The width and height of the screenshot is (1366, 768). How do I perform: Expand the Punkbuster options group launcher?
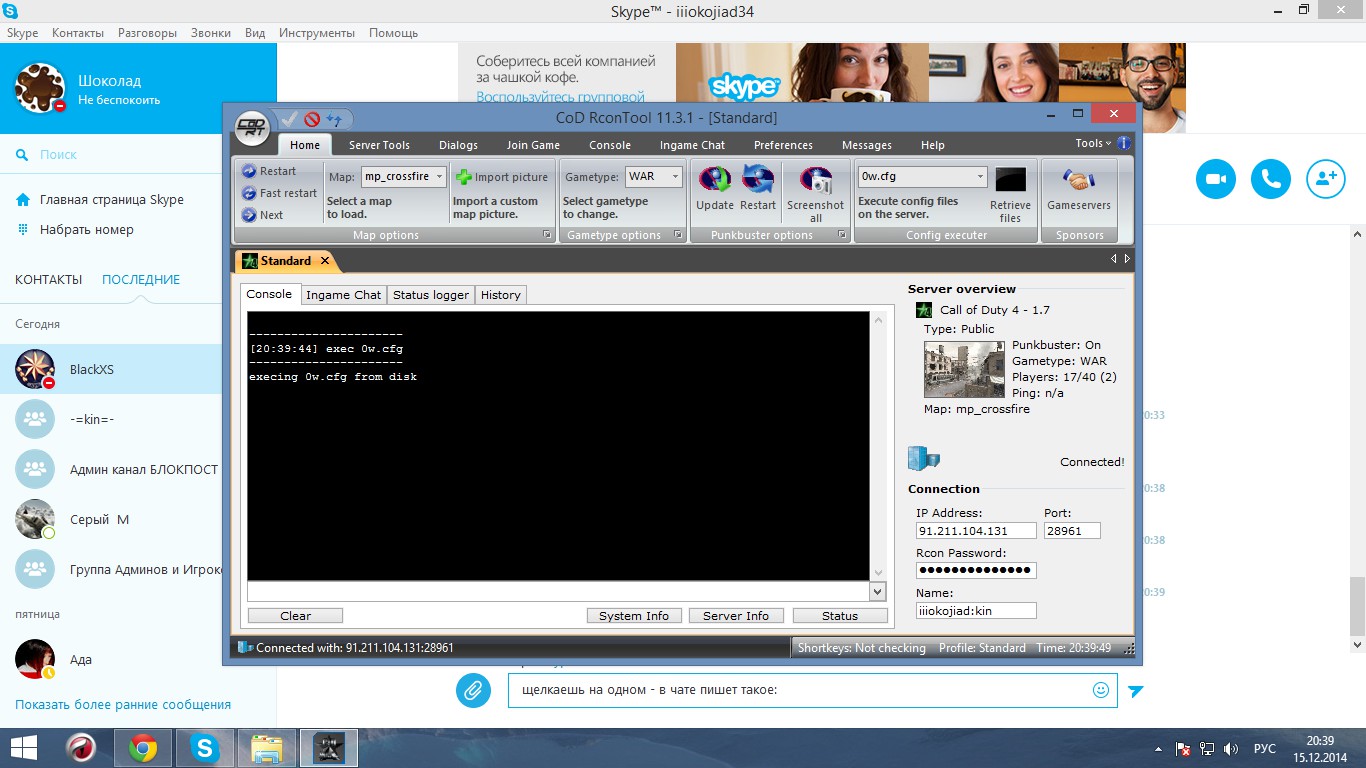click(843, 235)
